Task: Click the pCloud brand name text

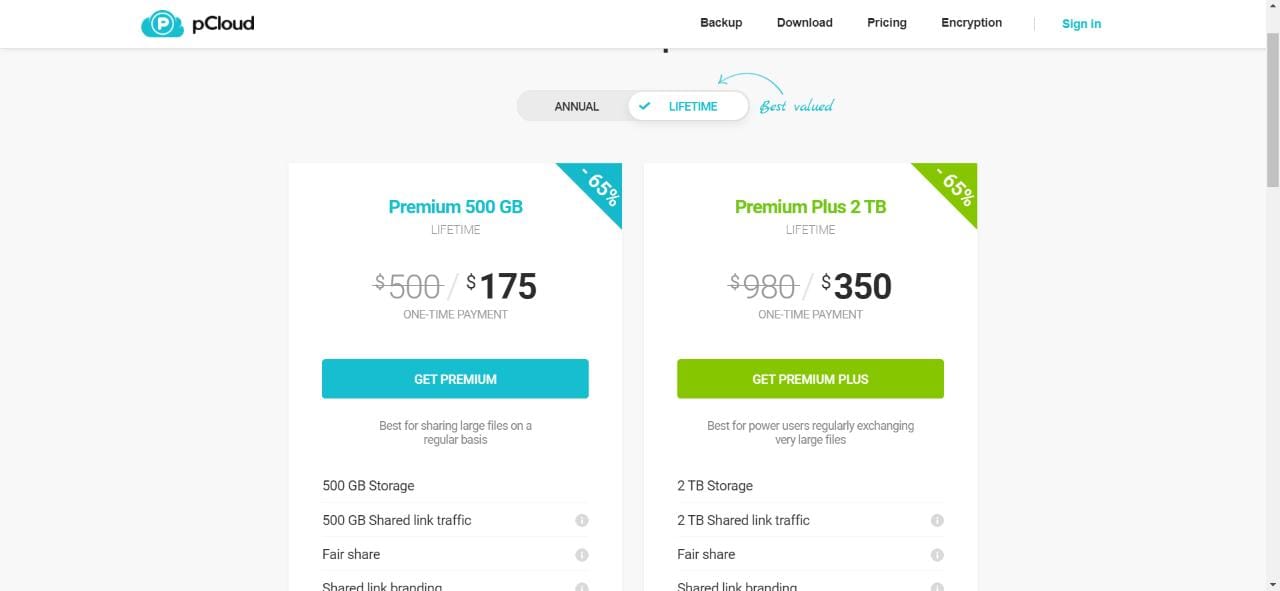Action: point(223,23)
